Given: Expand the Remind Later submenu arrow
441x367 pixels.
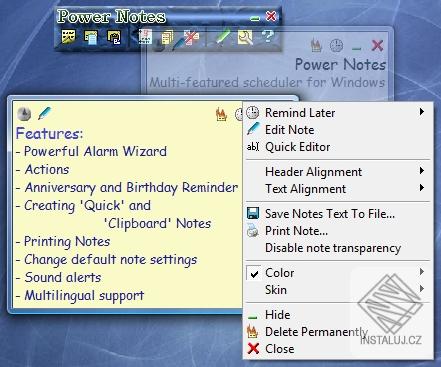Looking at the screenshot, I should click(422, 112).
